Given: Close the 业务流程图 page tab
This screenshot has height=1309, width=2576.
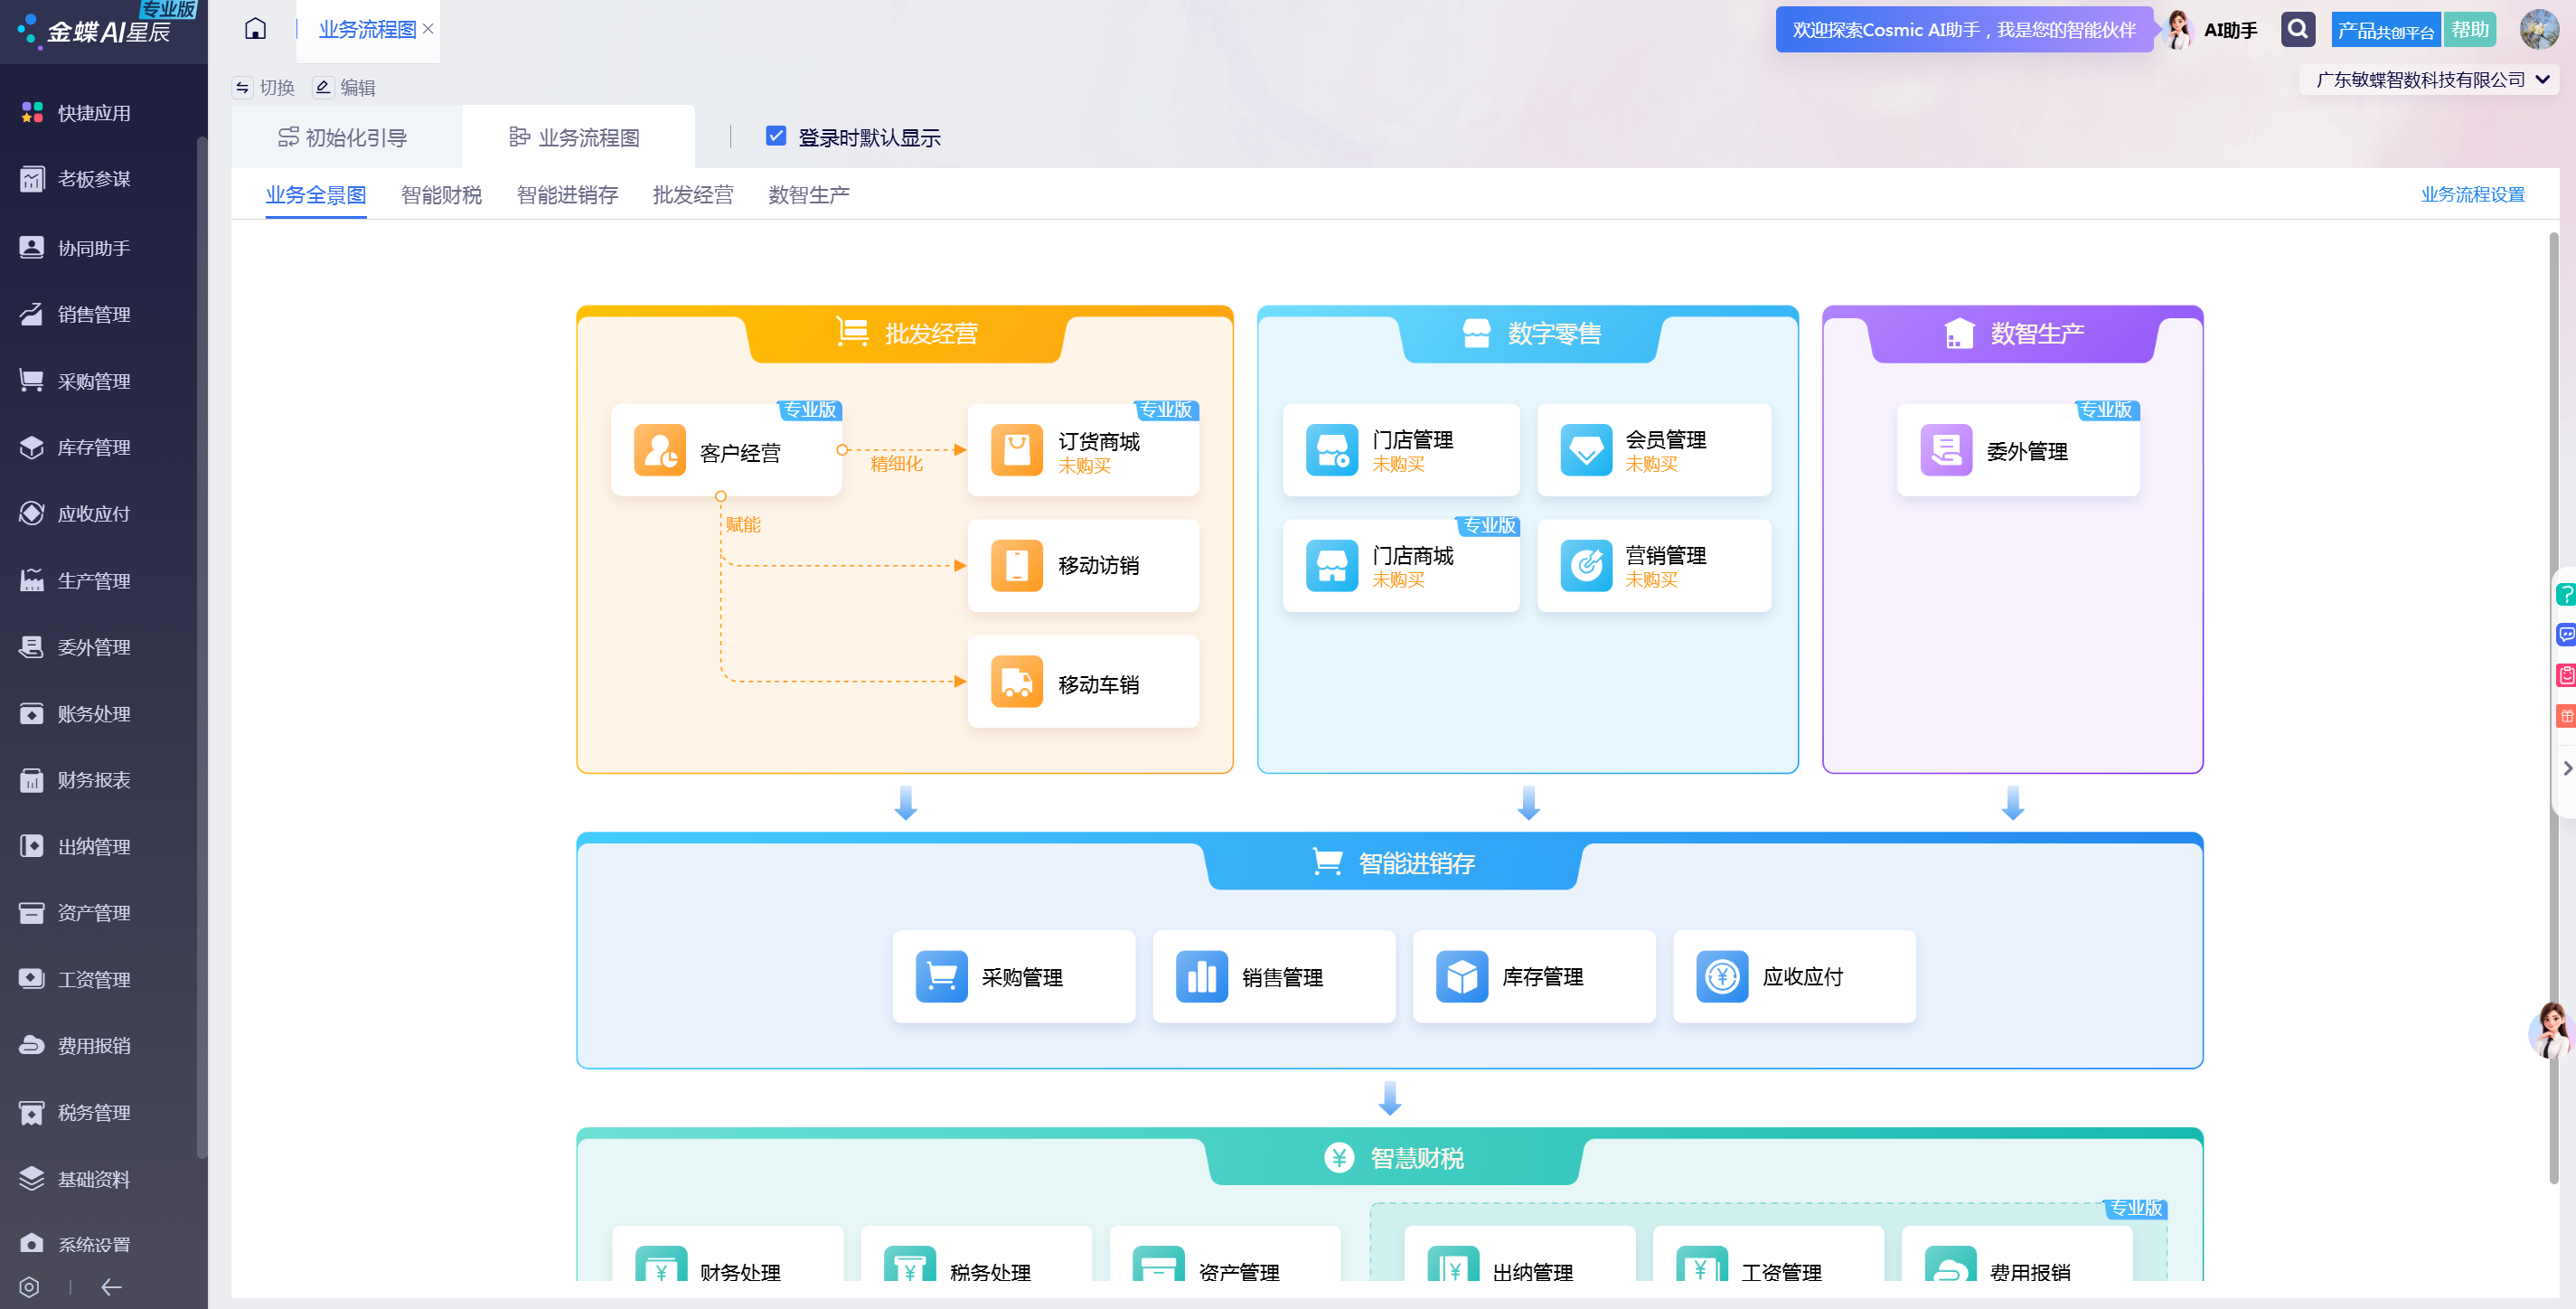Looking at the screenshot, I should 428,29.
